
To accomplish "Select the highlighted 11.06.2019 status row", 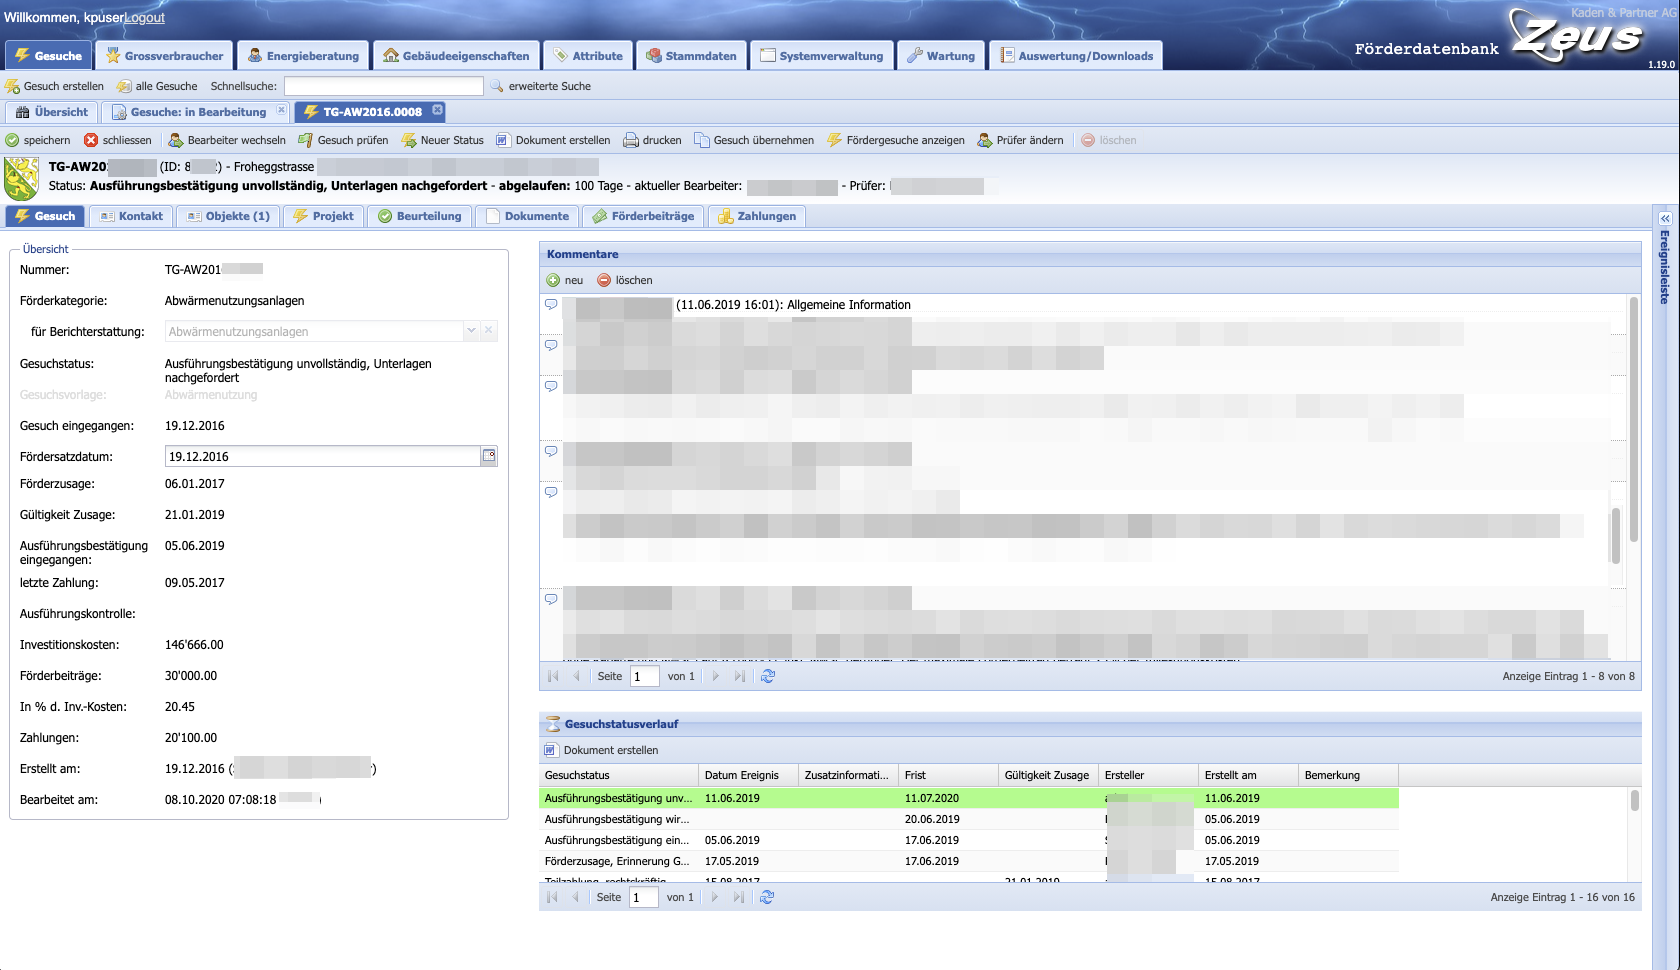I will click(x=968, y=798).
